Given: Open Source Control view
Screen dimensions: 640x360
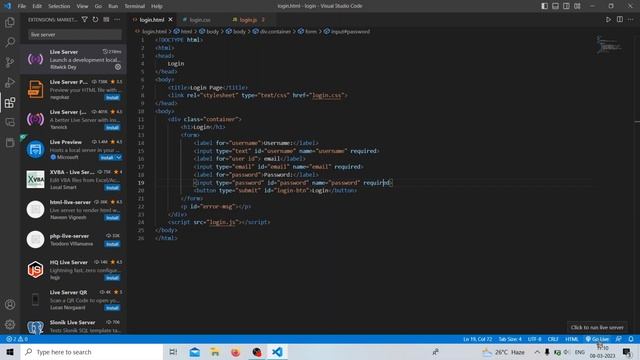Looking at the screenshot, I should click(x=10, y=62).
